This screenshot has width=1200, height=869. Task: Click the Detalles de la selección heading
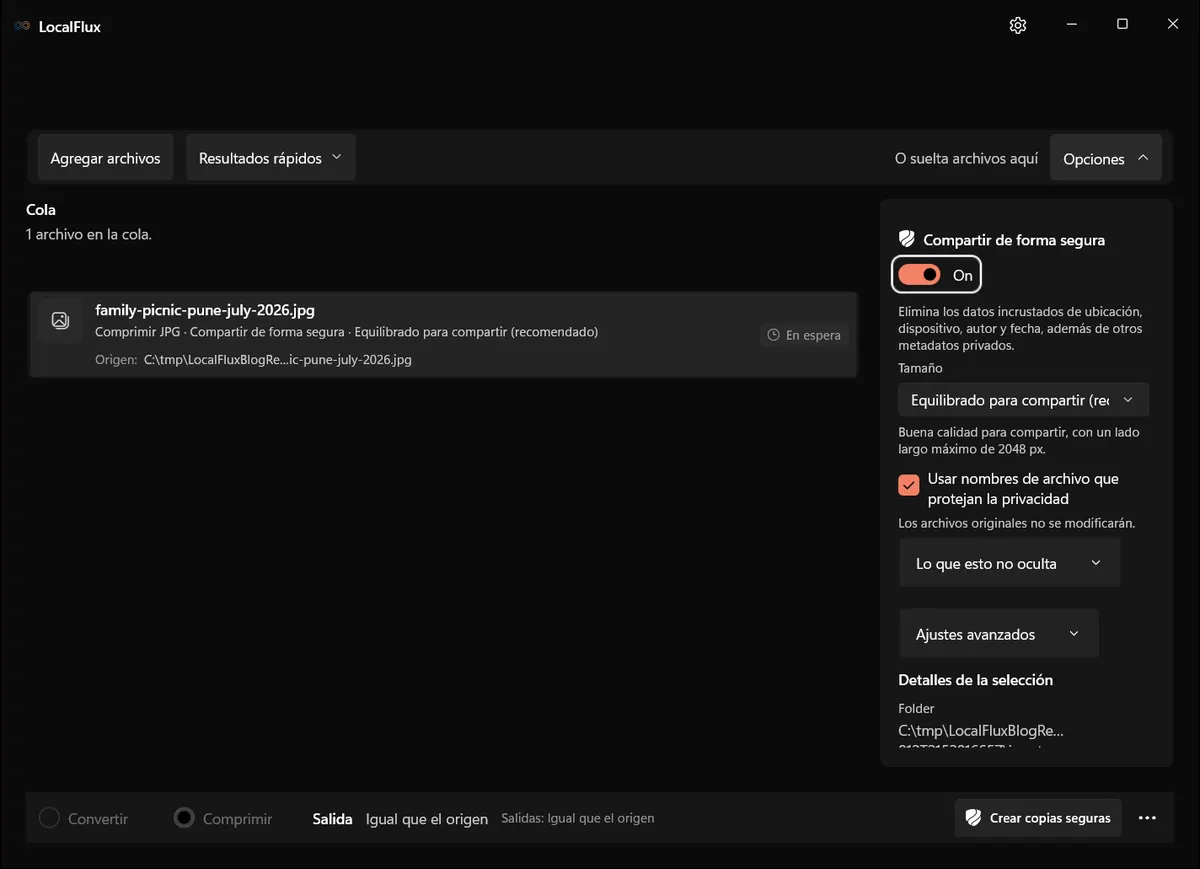[975, 679]
